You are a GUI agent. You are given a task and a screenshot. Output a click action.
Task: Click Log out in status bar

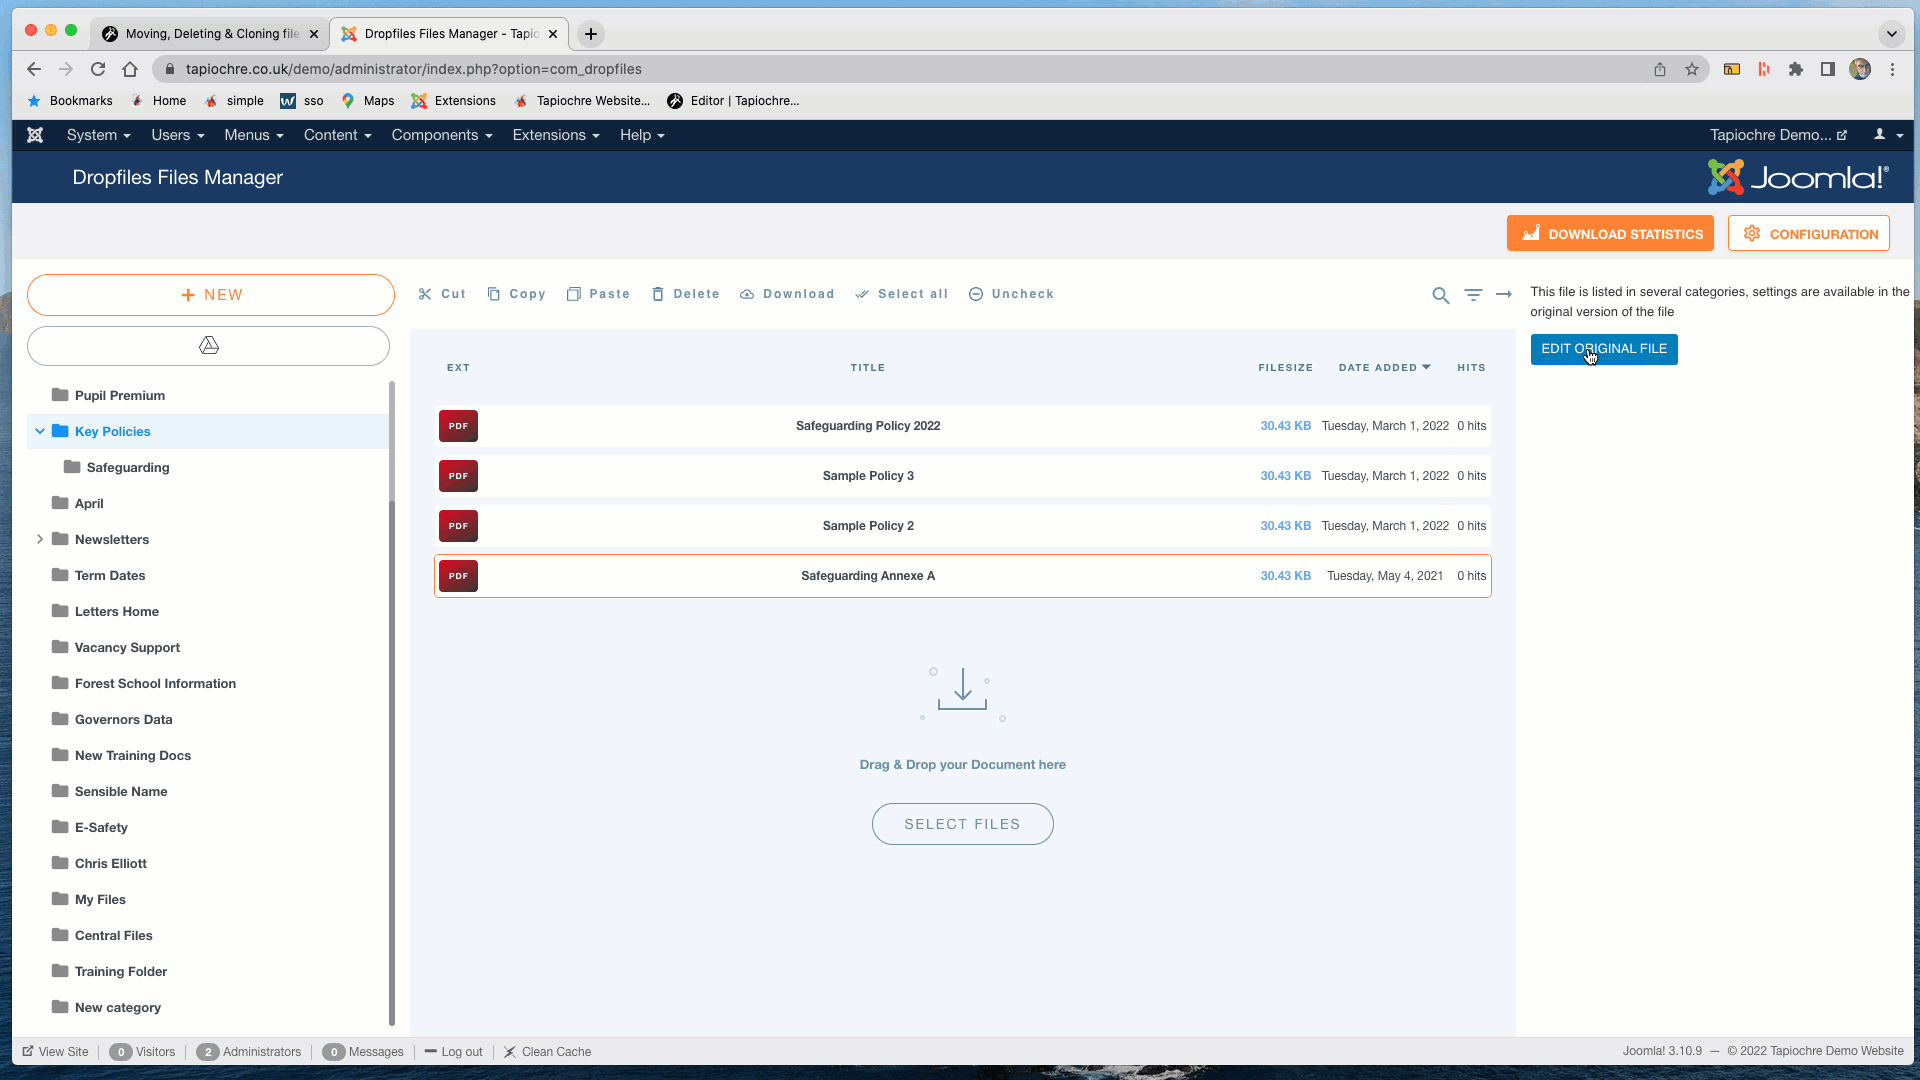pyautogui.click(x=454, y=1052)
